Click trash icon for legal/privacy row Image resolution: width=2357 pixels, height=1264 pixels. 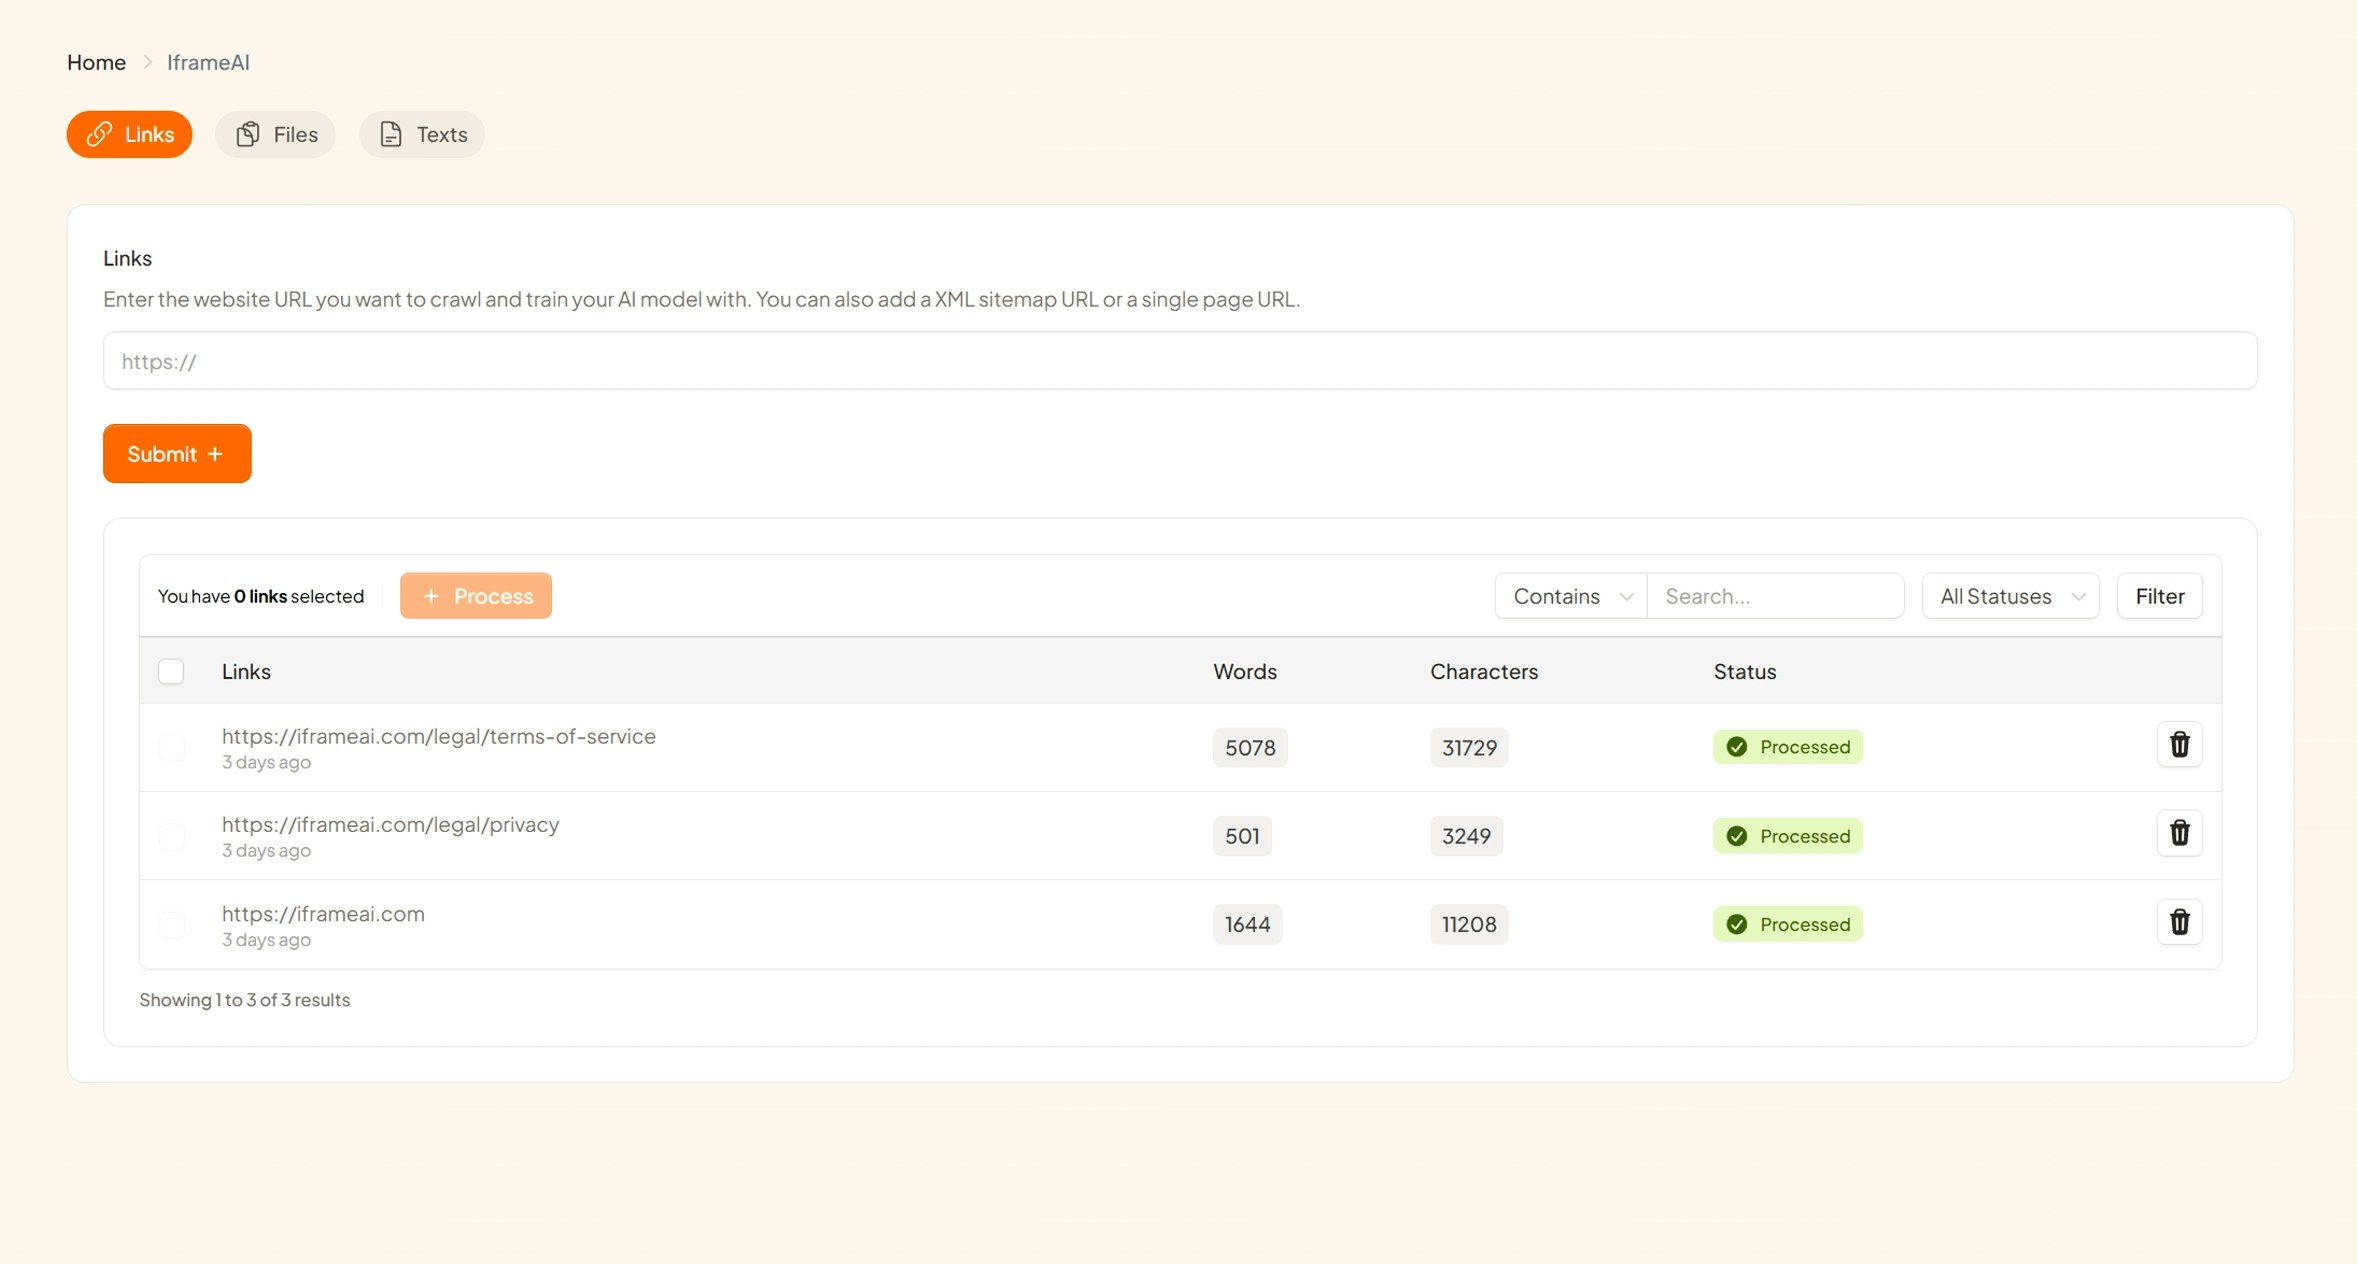pos(2179,833)
